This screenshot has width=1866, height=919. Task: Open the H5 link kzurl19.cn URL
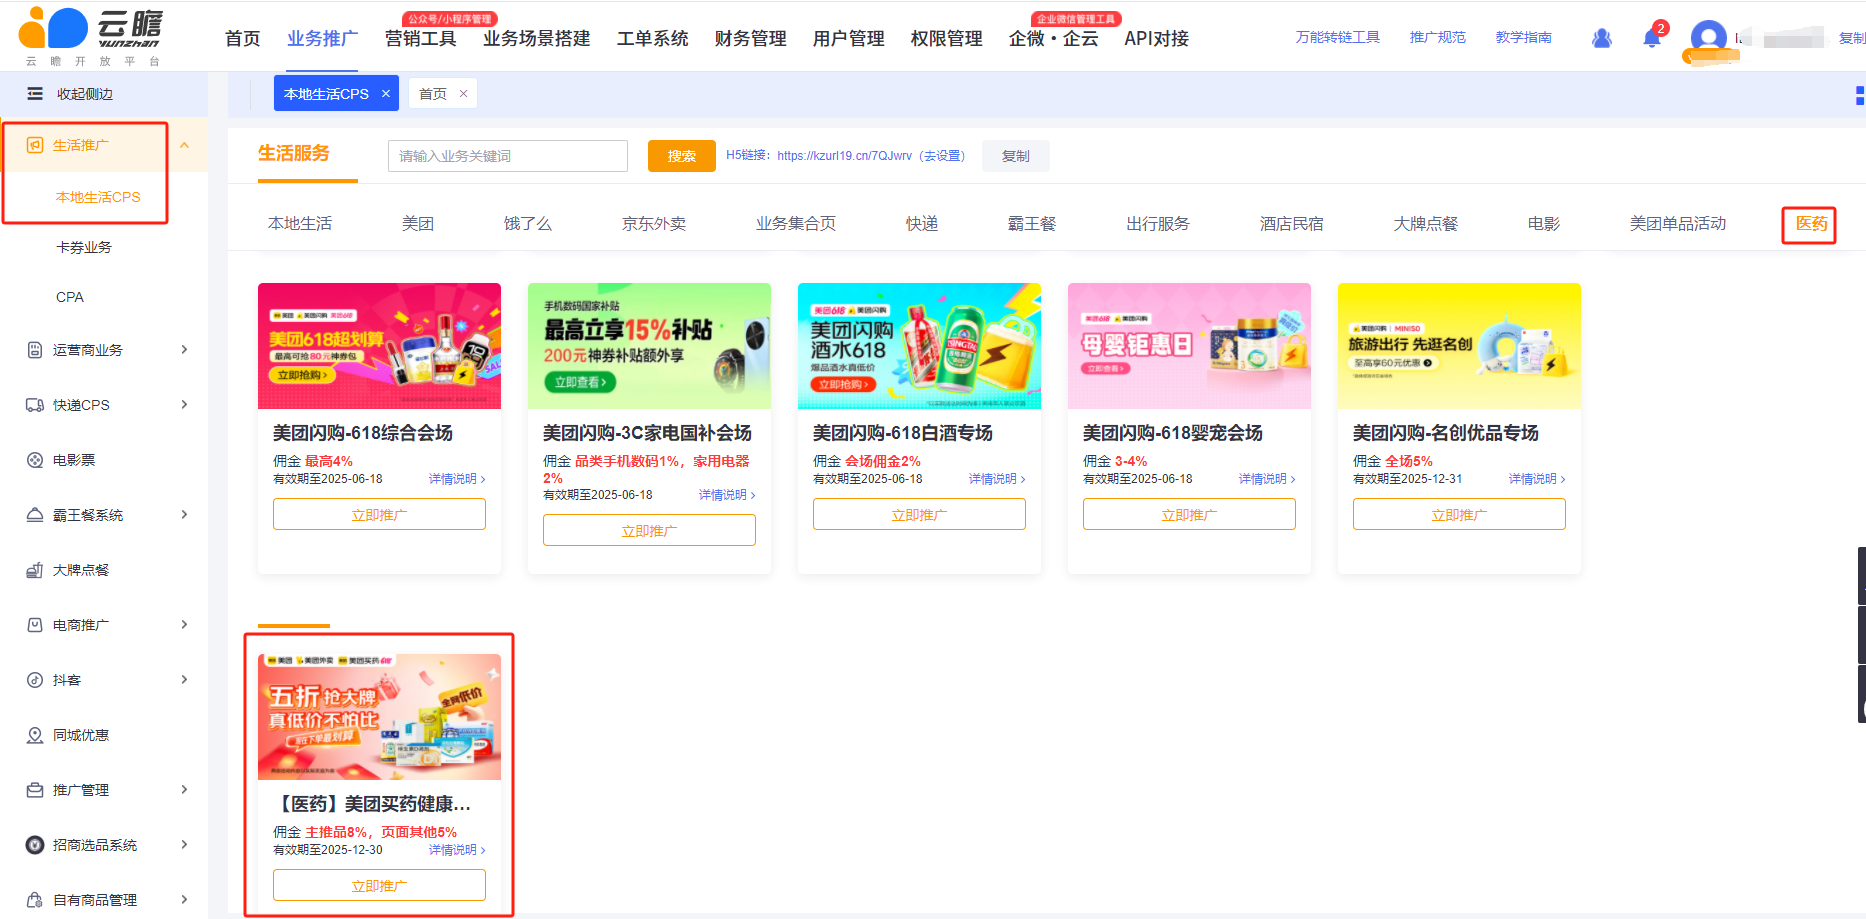point(844,155)
